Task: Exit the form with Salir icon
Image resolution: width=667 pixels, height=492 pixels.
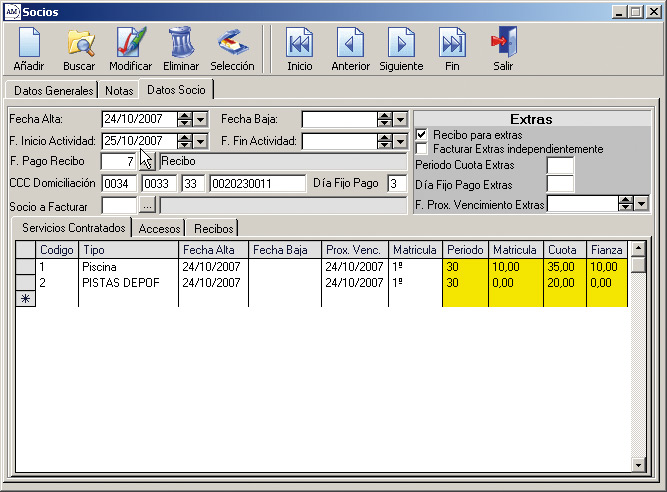Action: click(504, 42)
